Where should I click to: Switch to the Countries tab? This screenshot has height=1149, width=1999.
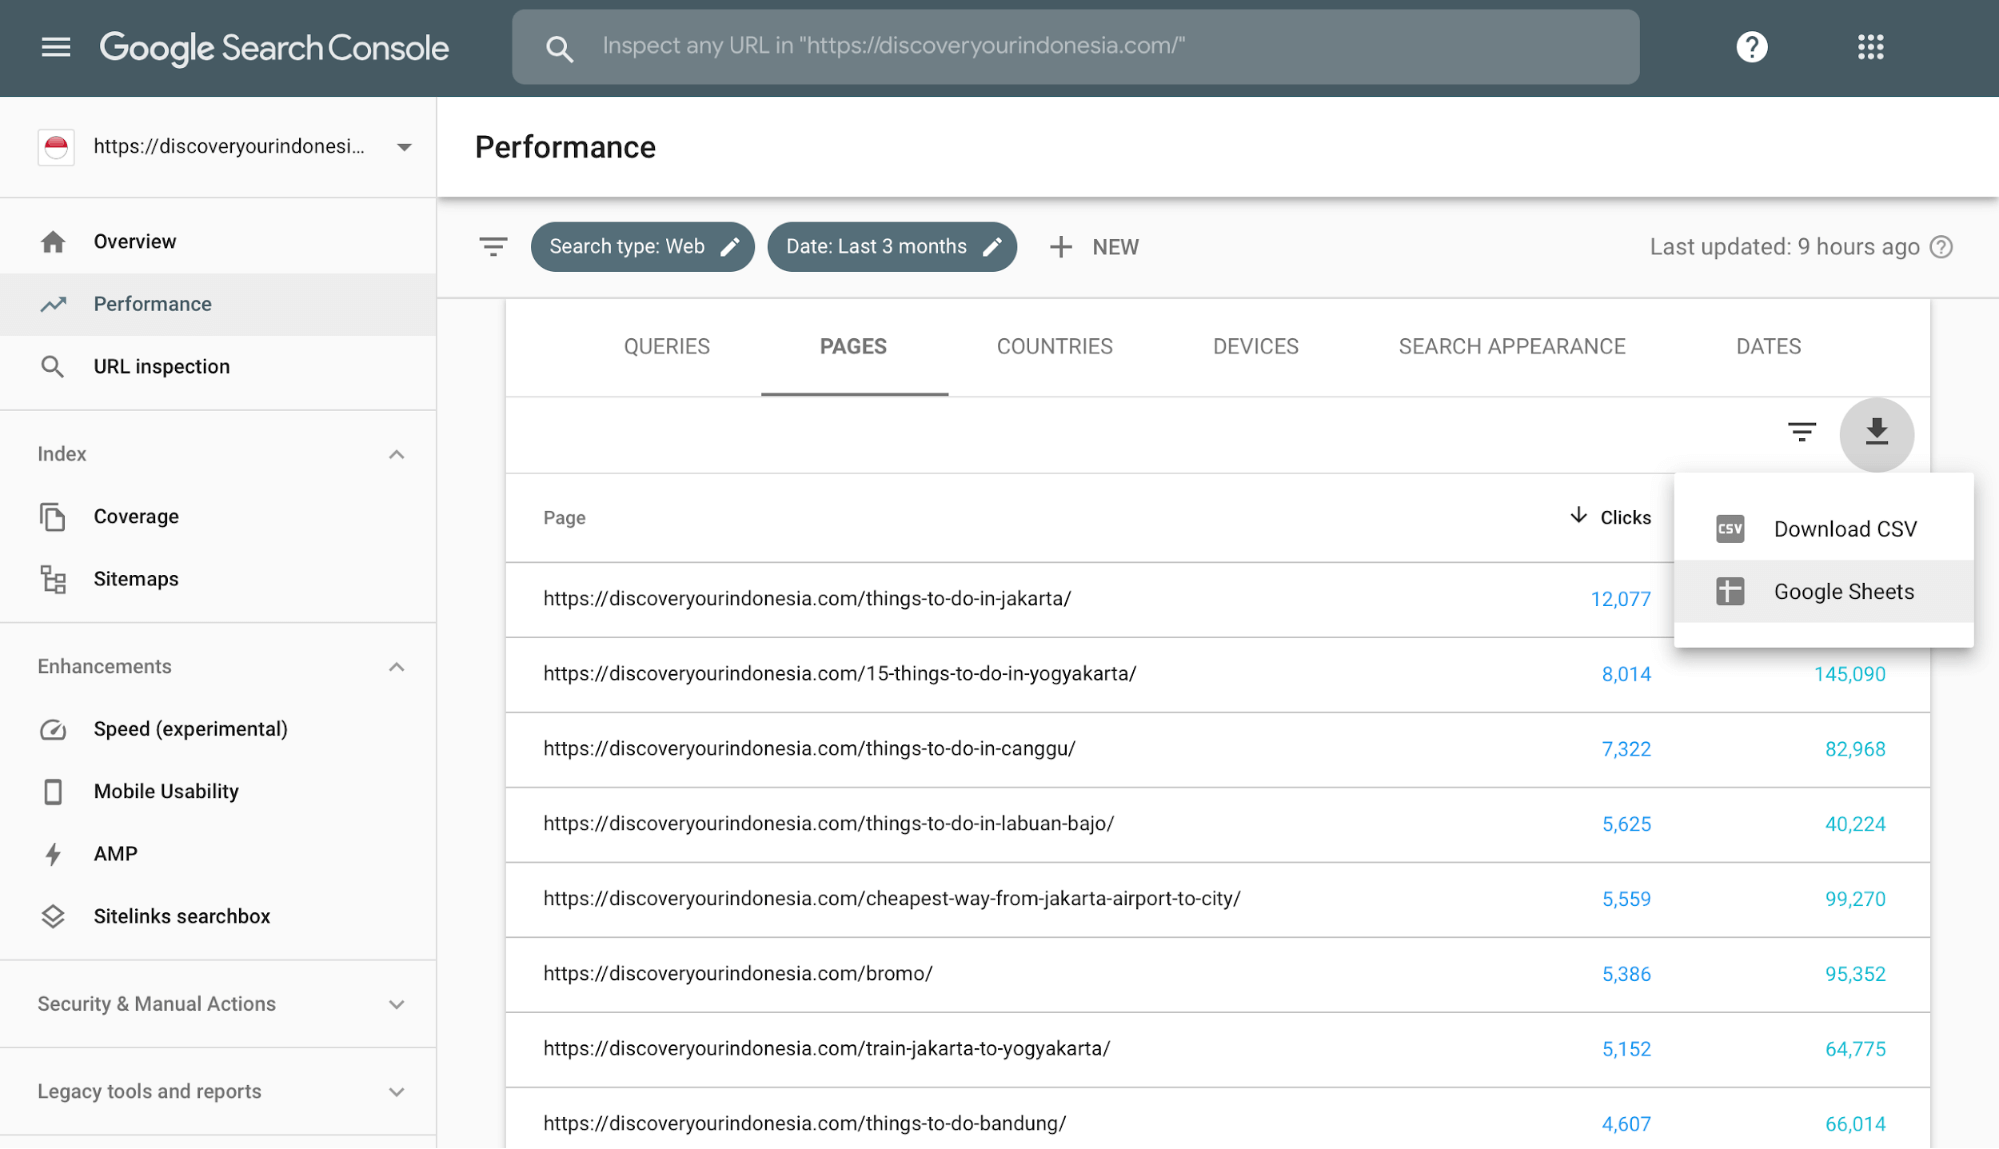pos(1054,346)
